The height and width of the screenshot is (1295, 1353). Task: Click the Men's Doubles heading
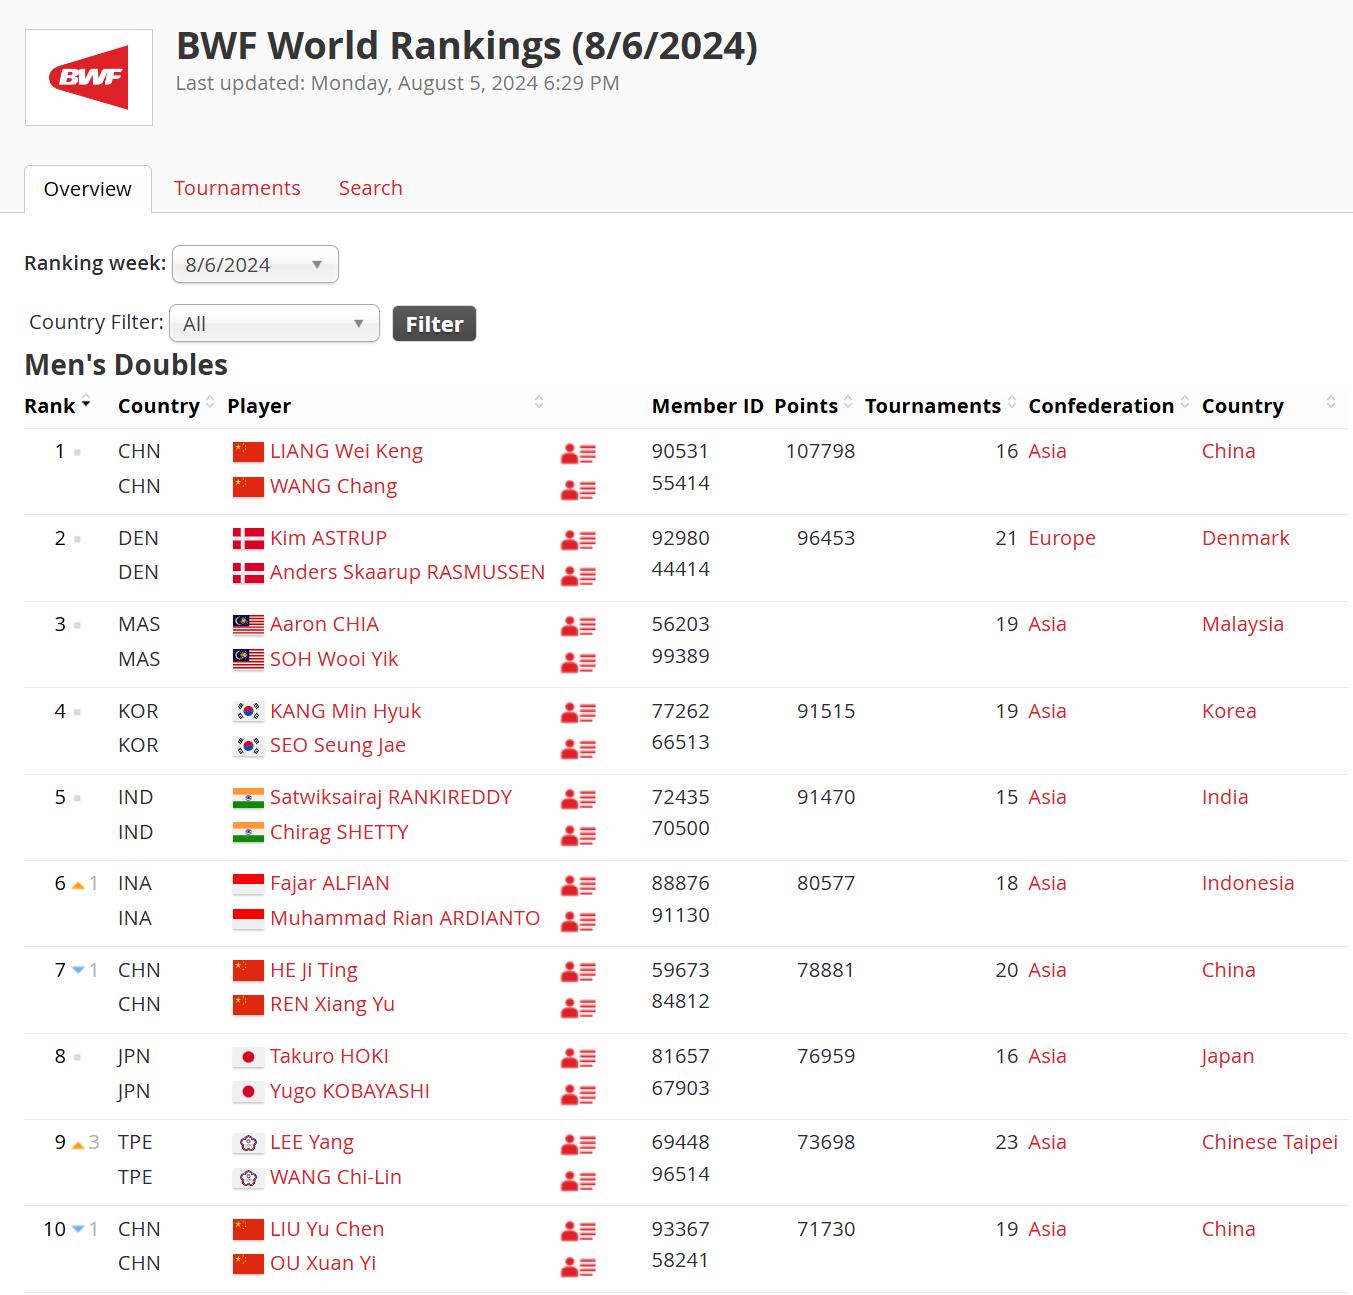pyautogui.click(x=126, y=365)
